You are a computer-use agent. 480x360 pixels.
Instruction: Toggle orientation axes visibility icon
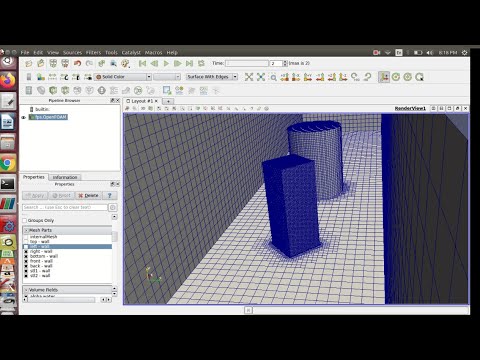pyautogui.click(x=384, y=77)
